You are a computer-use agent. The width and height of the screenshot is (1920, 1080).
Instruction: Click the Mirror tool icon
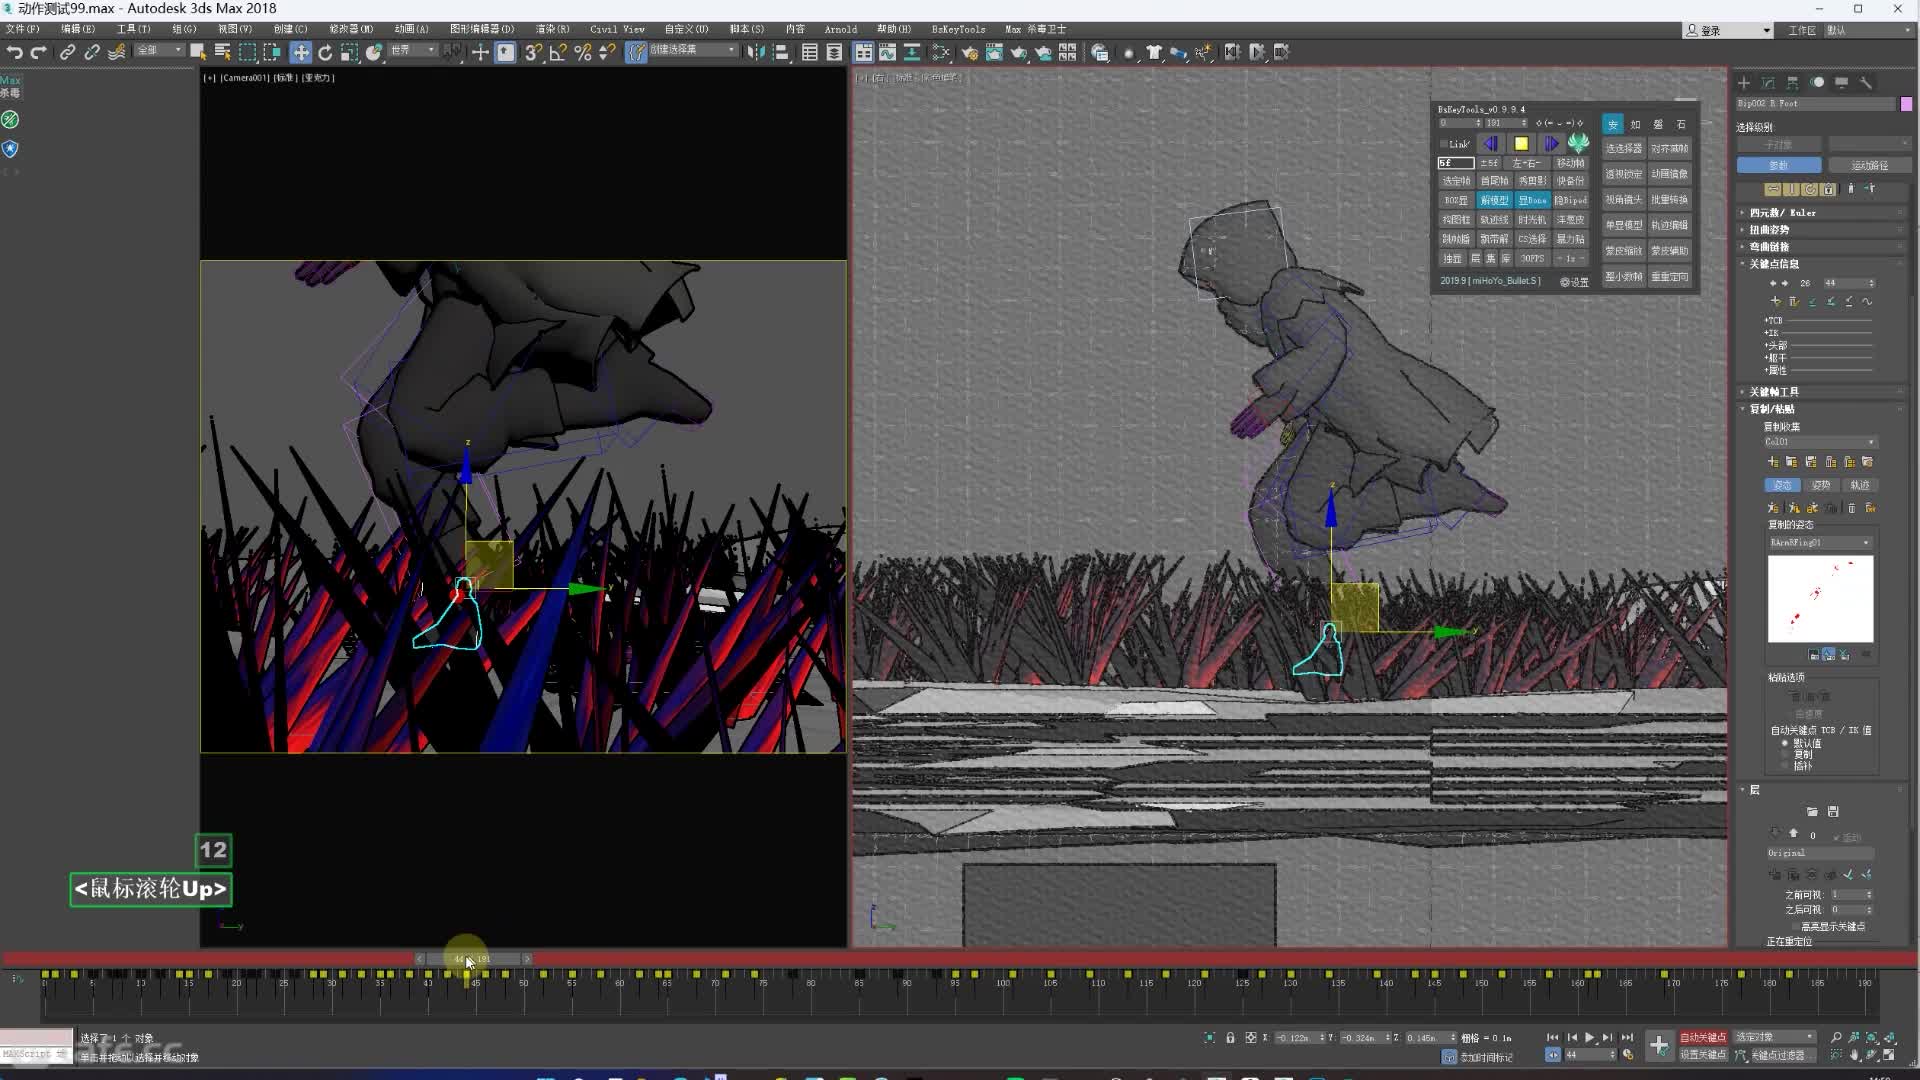click(x=756, y=52)
